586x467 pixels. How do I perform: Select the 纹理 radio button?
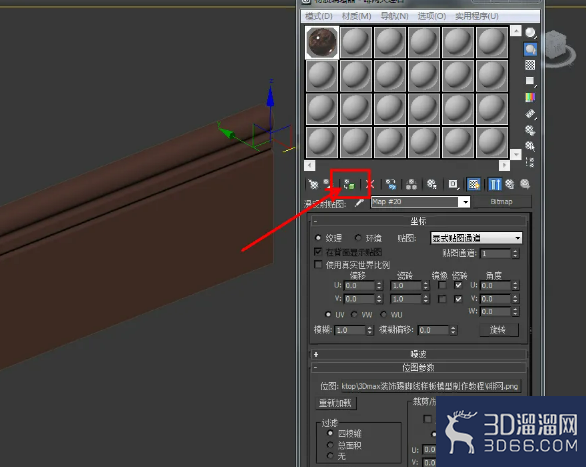[318, 238]
